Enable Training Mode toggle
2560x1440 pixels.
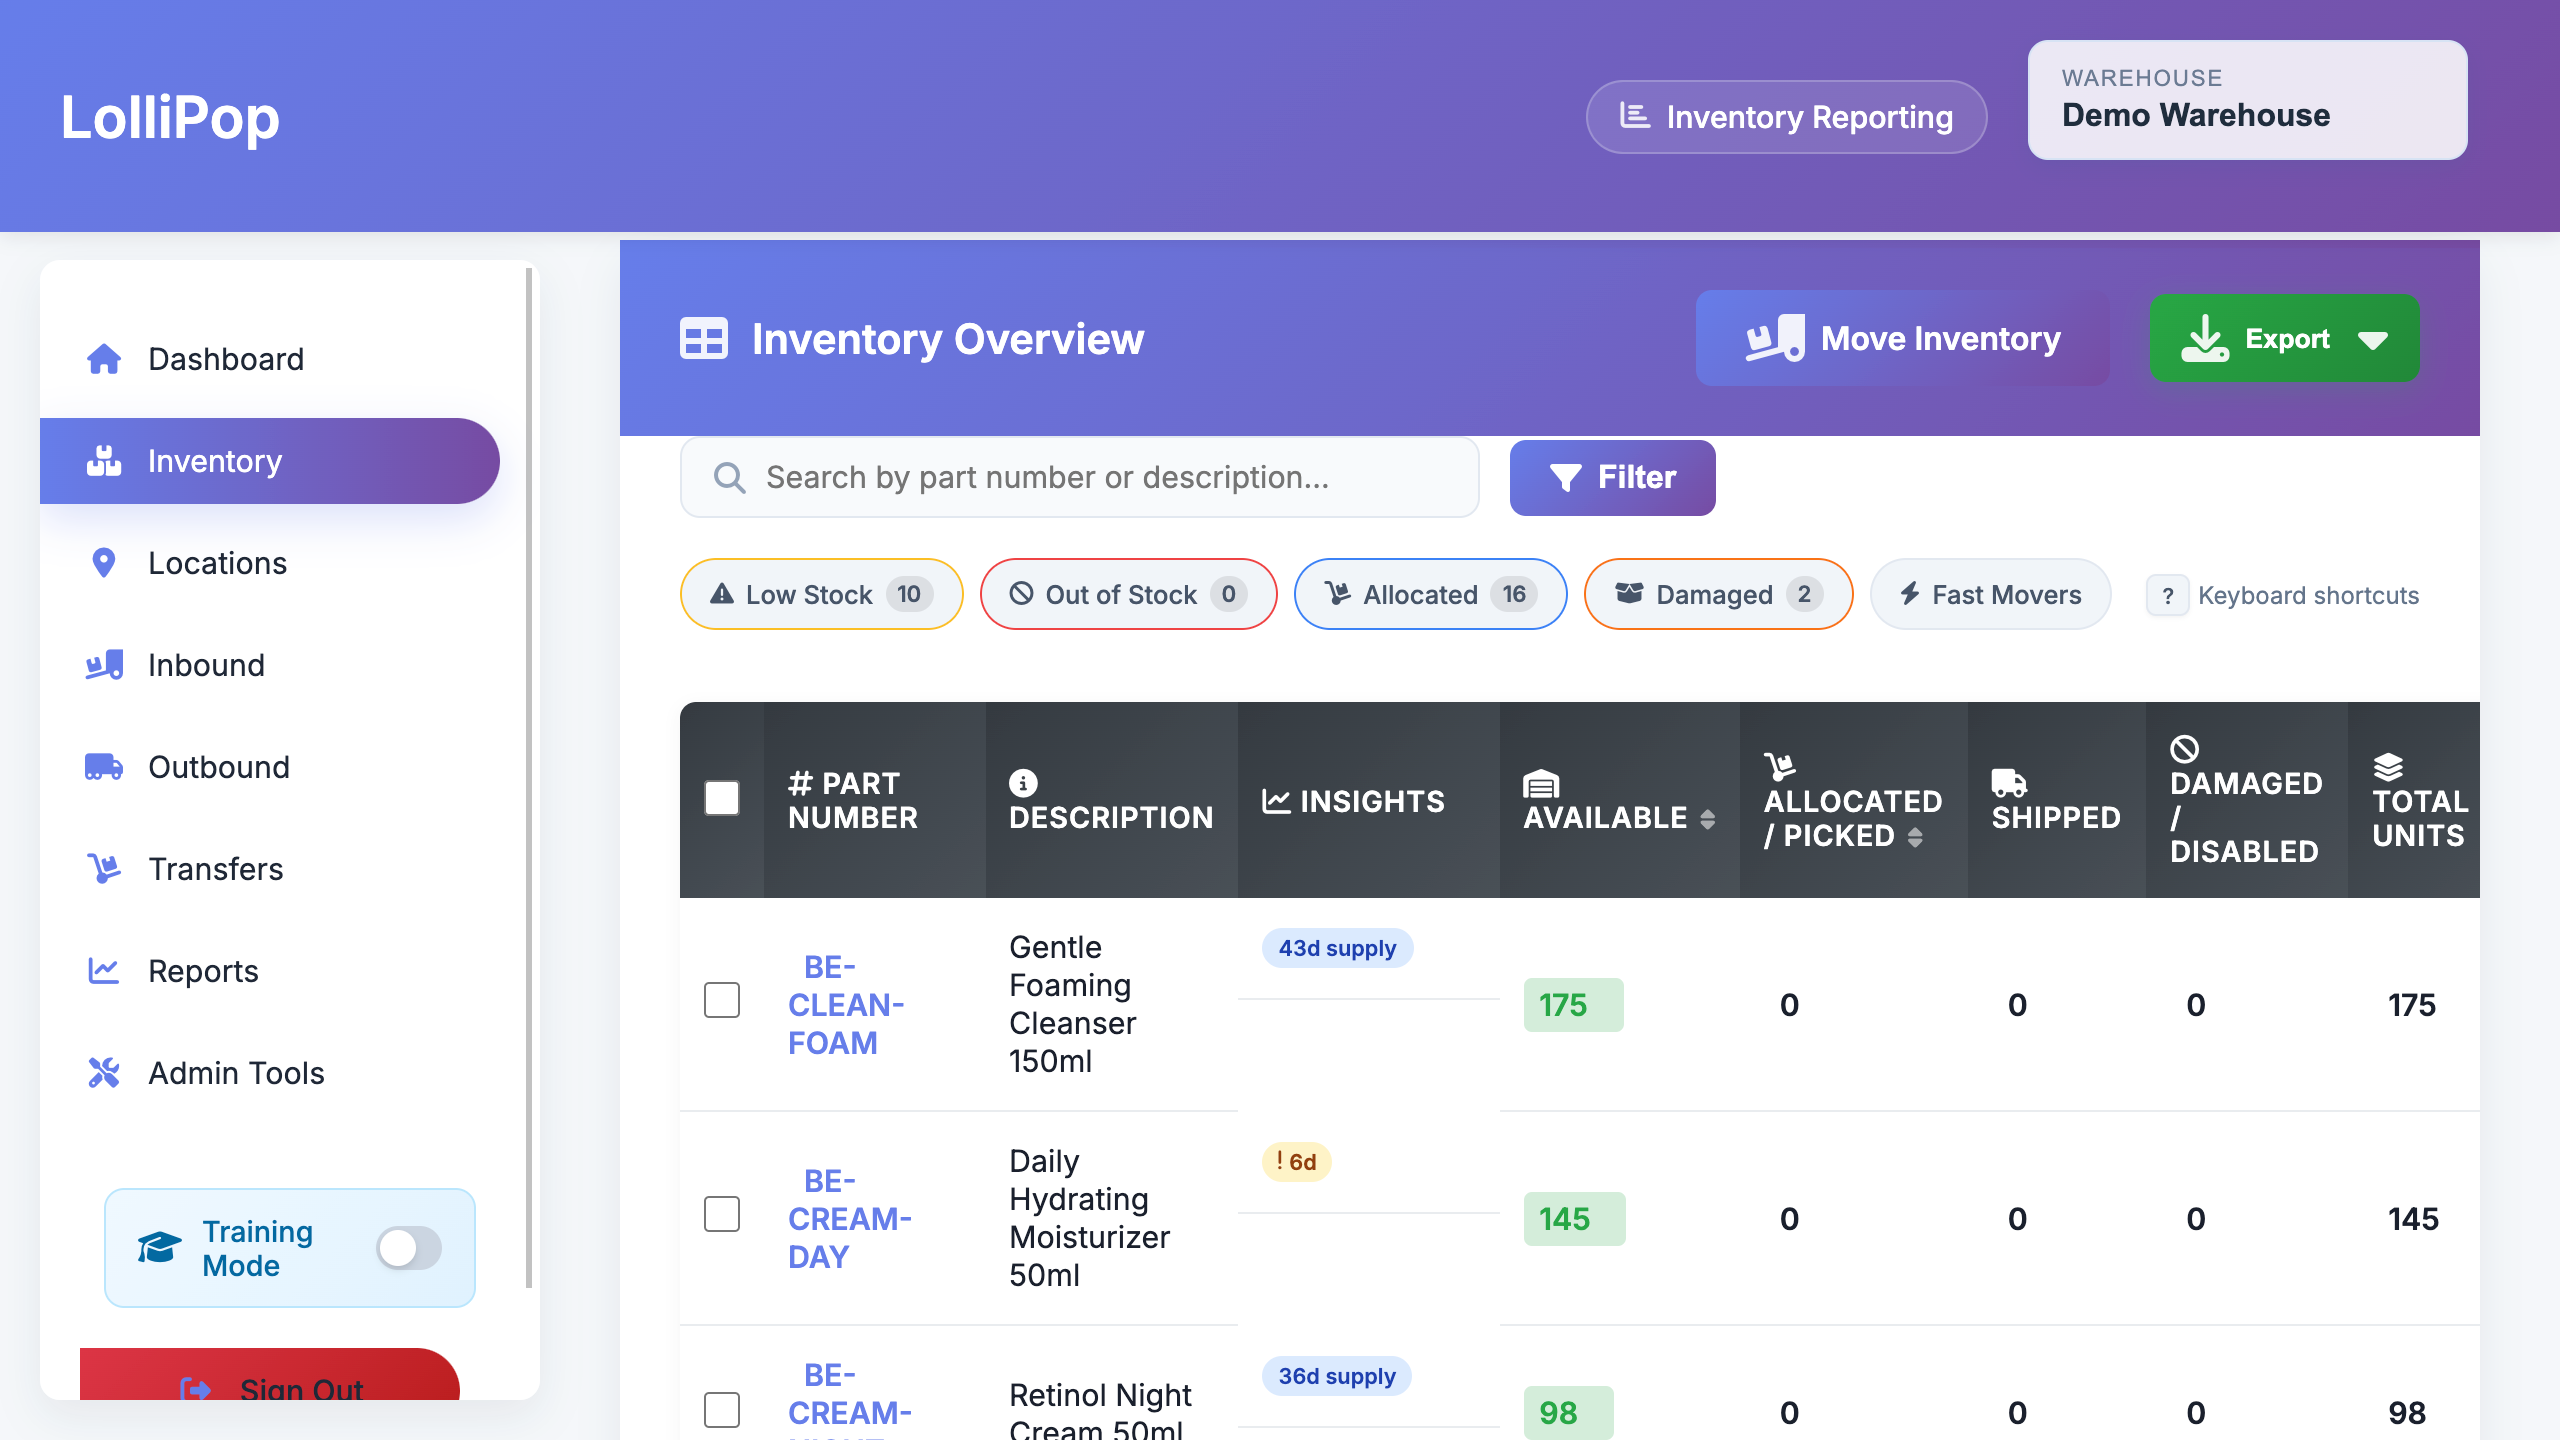point(409,1248)
